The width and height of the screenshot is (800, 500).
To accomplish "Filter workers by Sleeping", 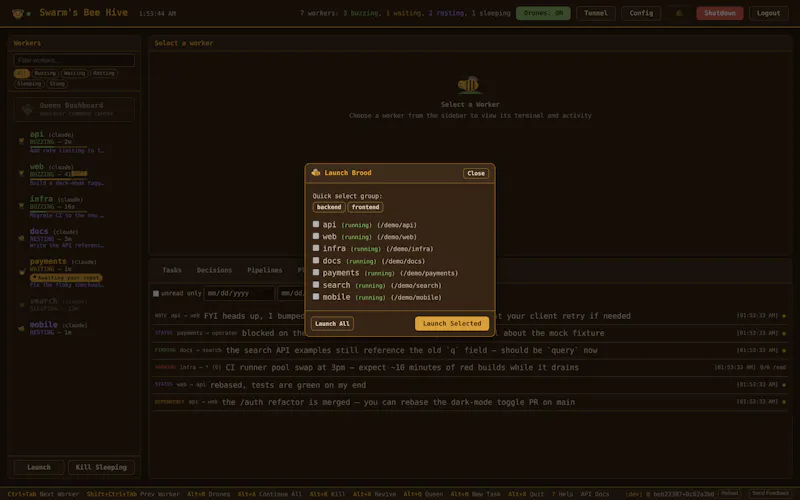I will [29, 84].
